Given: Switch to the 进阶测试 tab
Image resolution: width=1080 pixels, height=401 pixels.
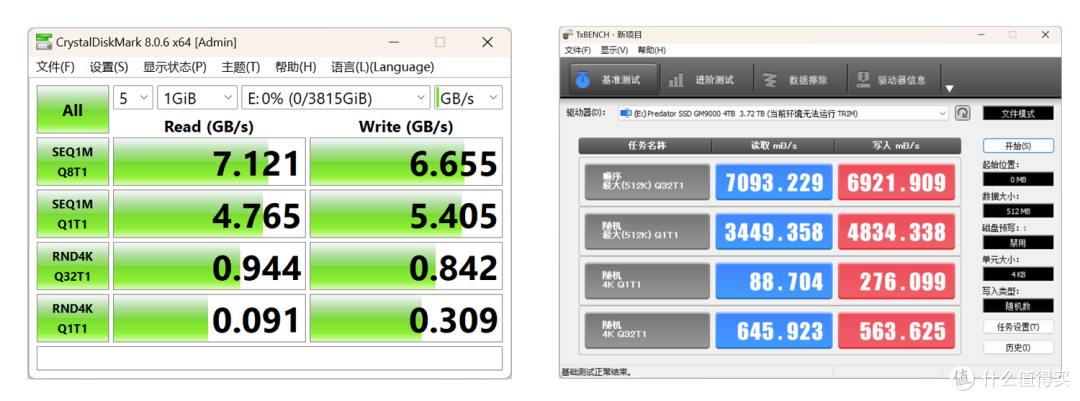Looking at the screenshot, I should pyautogui.click(x=706, y=80).
